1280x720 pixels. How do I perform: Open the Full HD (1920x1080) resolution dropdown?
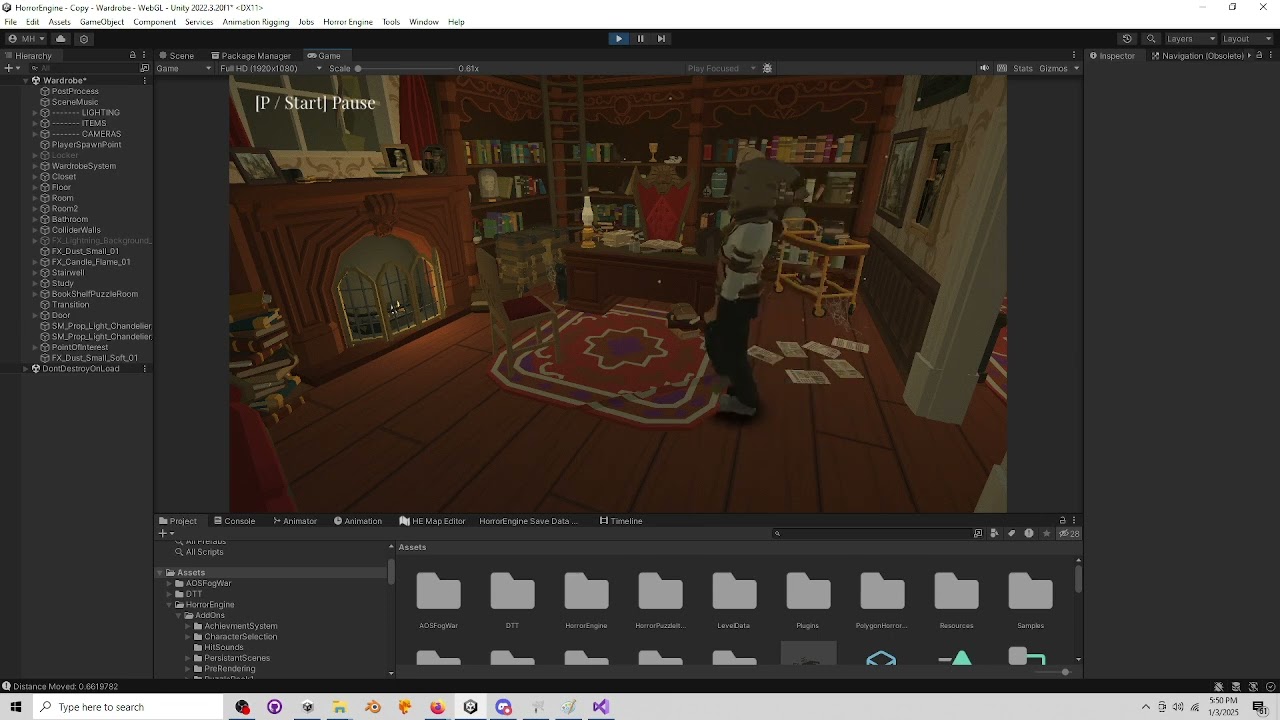click(271, 68)
